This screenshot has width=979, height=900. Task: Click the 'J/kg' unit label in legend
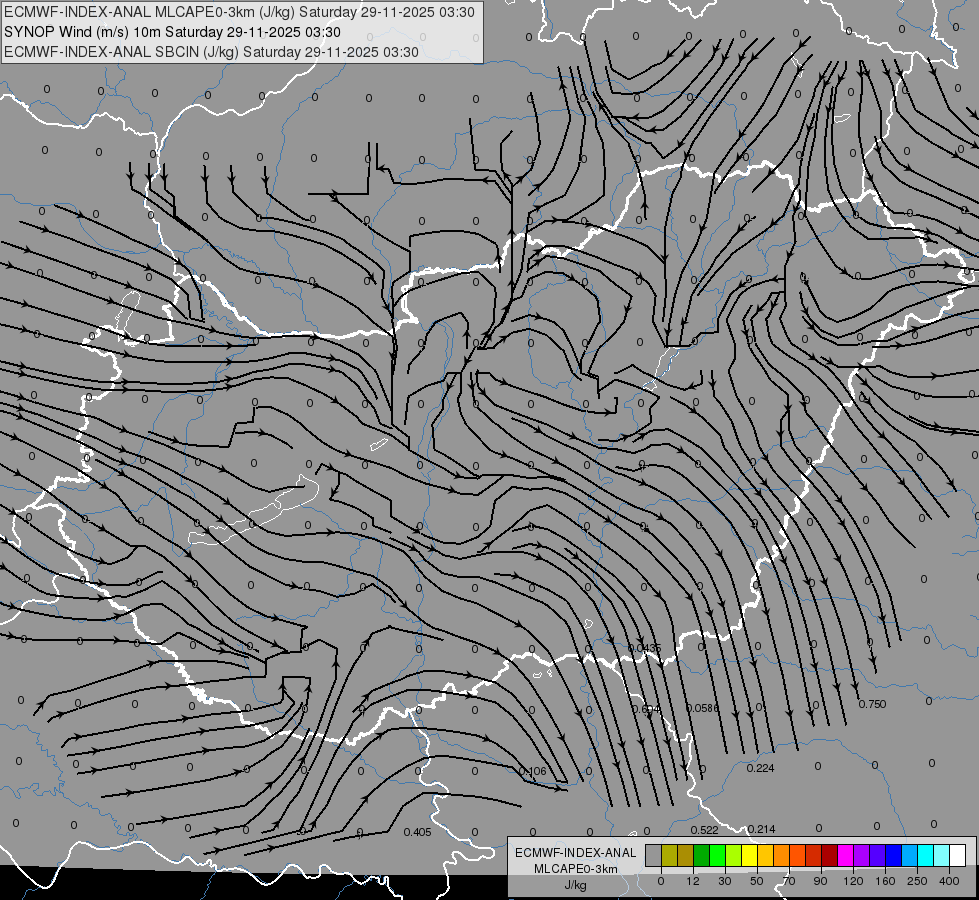pos(576,885)
